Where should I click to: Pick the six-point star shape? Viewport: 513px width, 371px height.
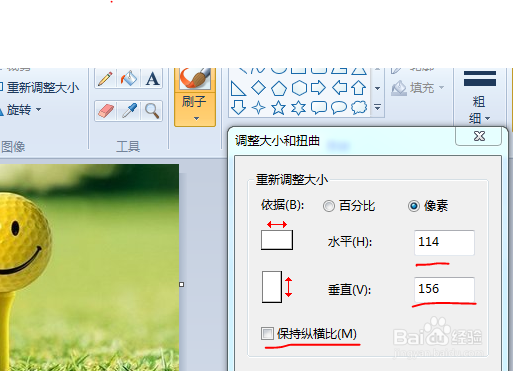(298, 108)
